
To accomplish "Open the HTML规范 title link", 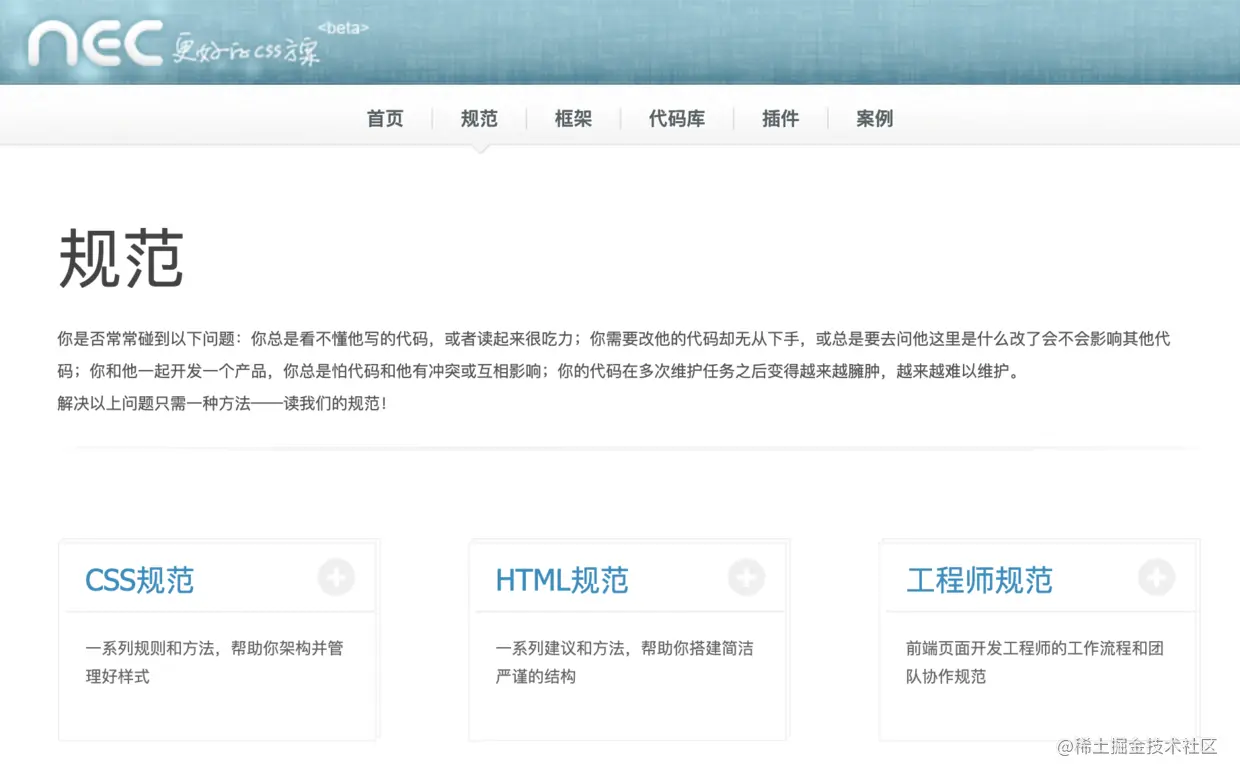I will click(562, 580).
